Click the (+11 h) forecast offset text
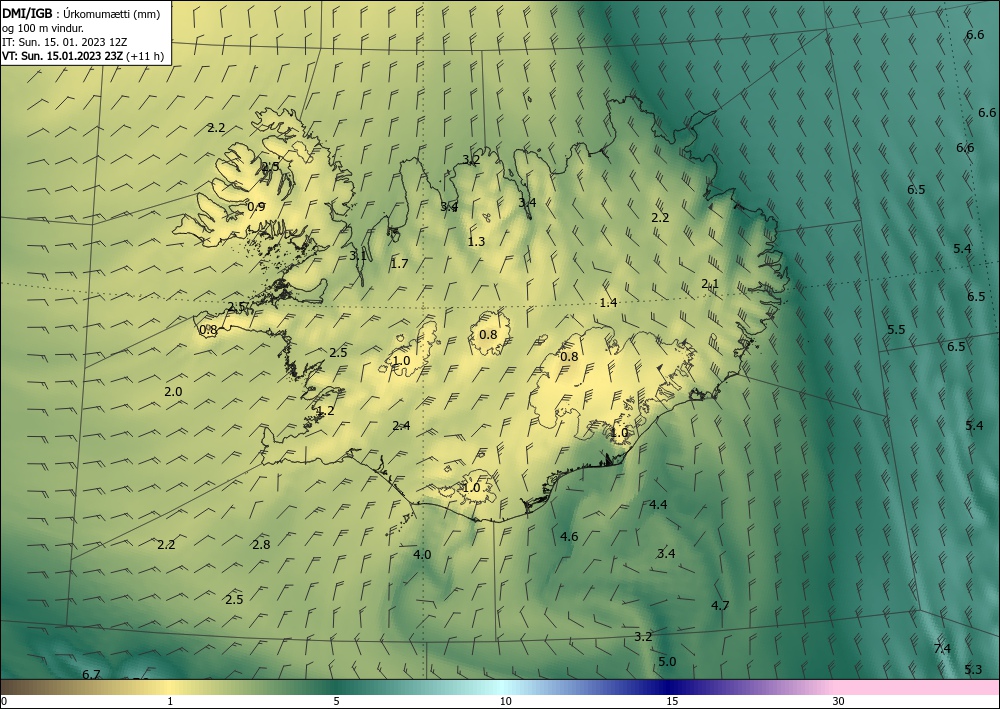 click(x=145, y=56)
